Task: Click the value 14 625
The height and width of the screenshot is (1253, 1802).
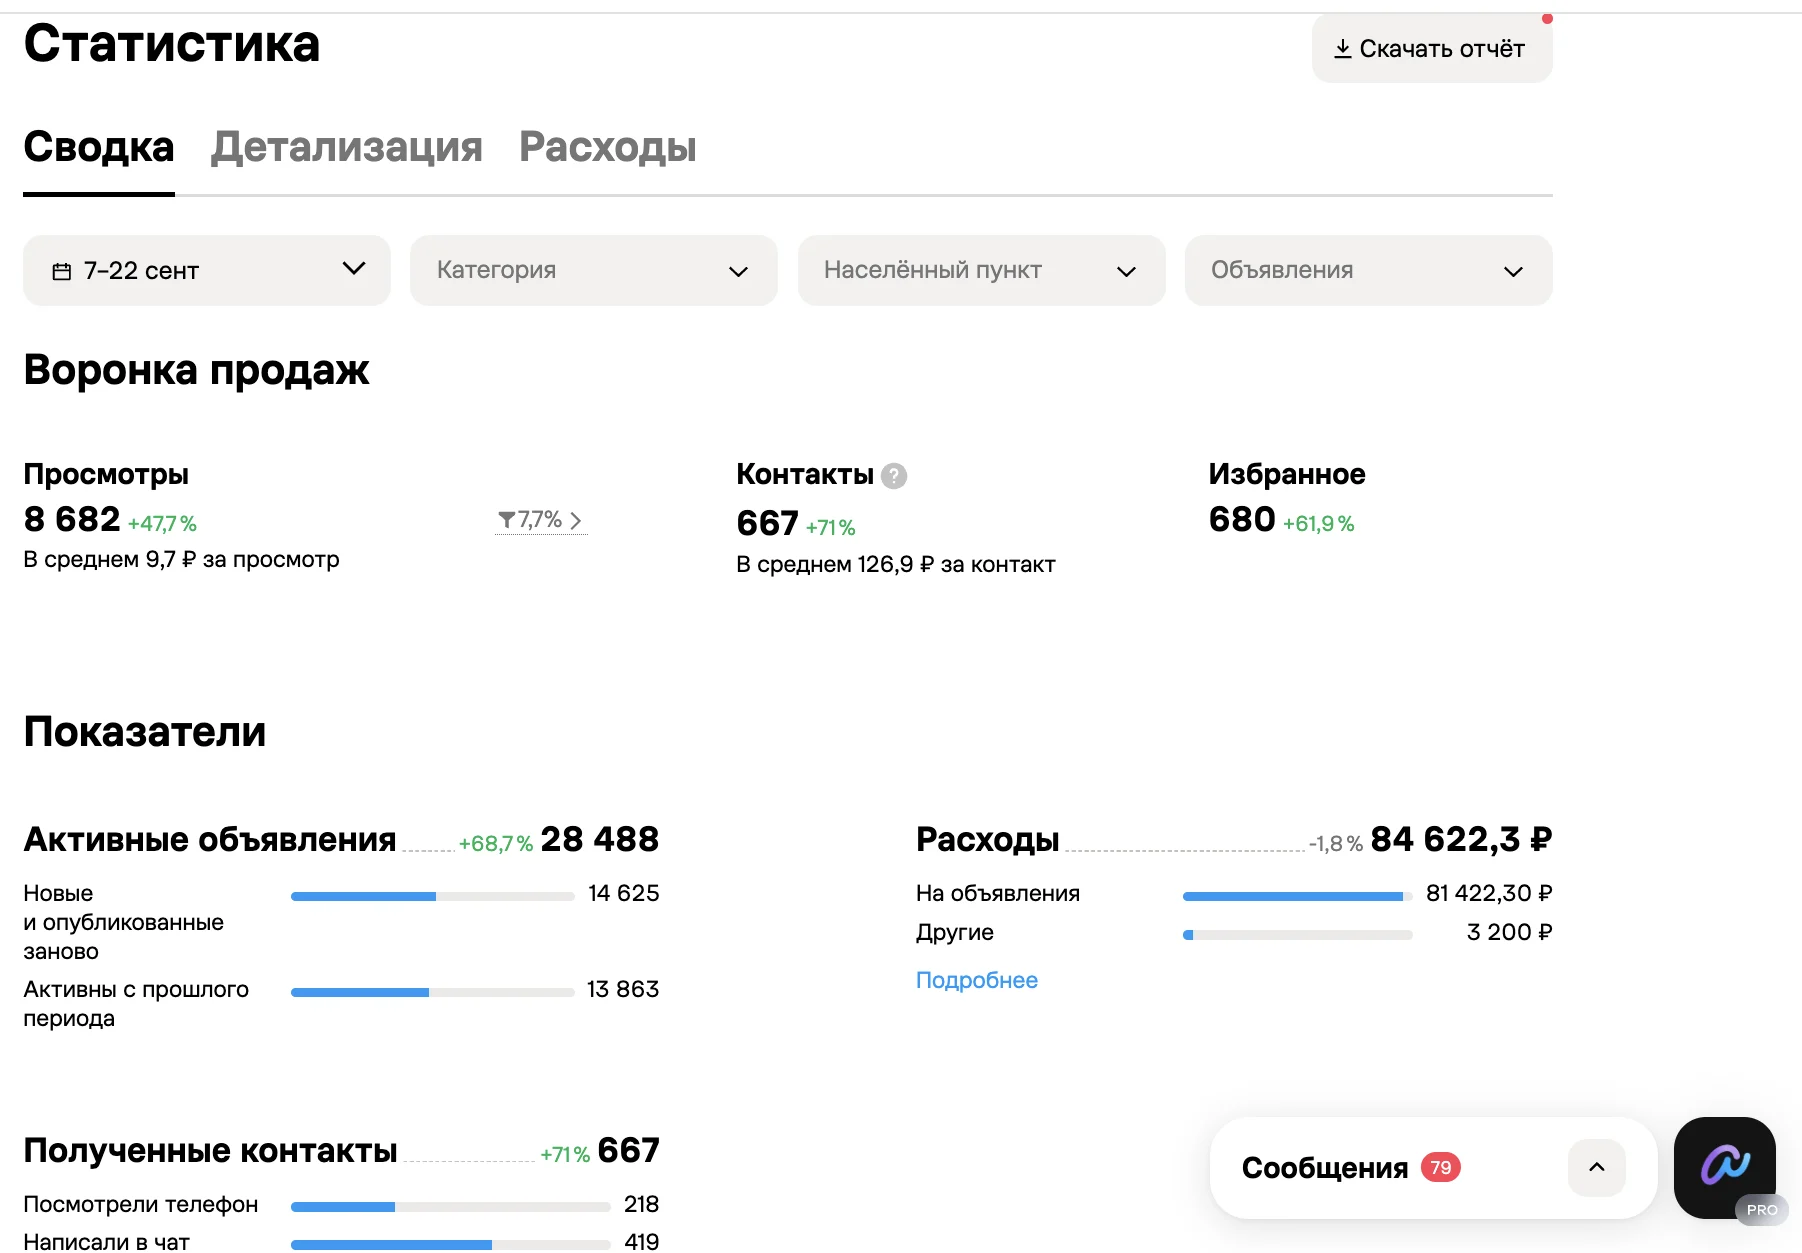Action: 624,893
